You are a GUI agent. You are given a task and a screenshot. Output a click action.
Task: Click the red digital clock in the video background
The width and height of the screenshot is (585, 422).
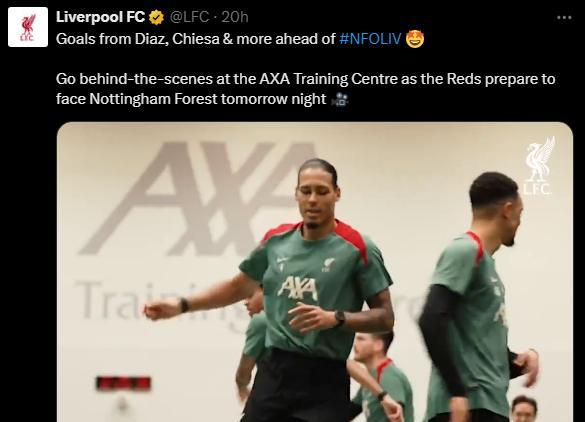point(123,384)
